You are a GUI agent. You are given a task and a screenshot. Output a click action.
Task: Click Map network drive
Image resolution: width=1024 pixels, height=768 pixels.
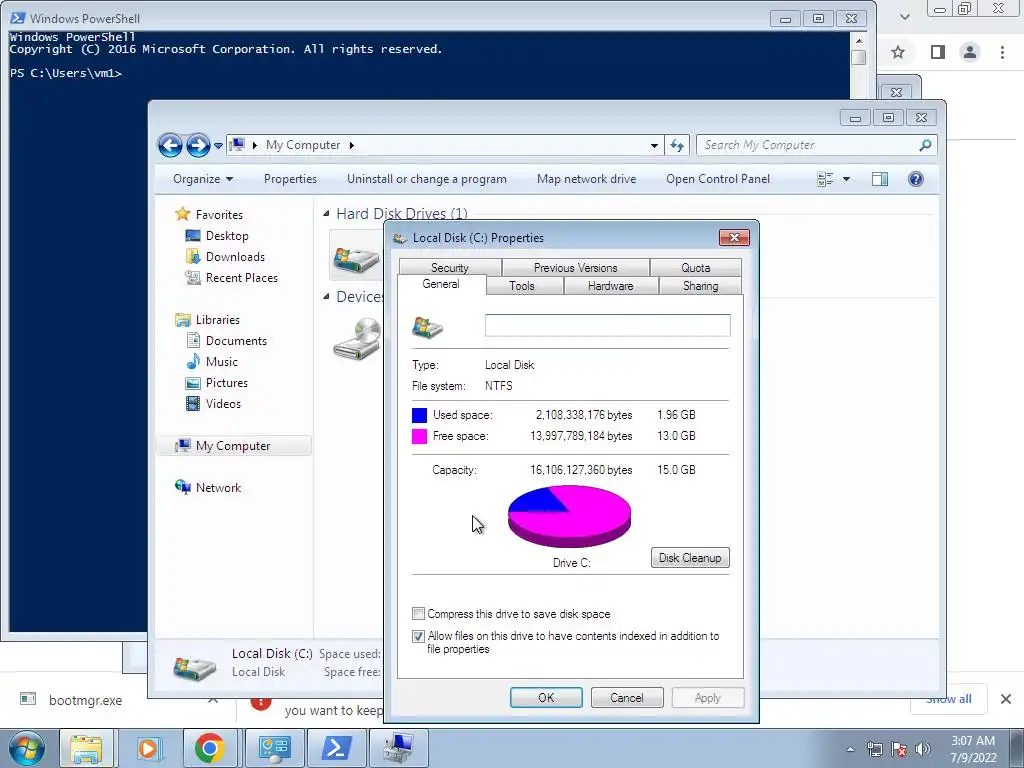pos(586,179)
